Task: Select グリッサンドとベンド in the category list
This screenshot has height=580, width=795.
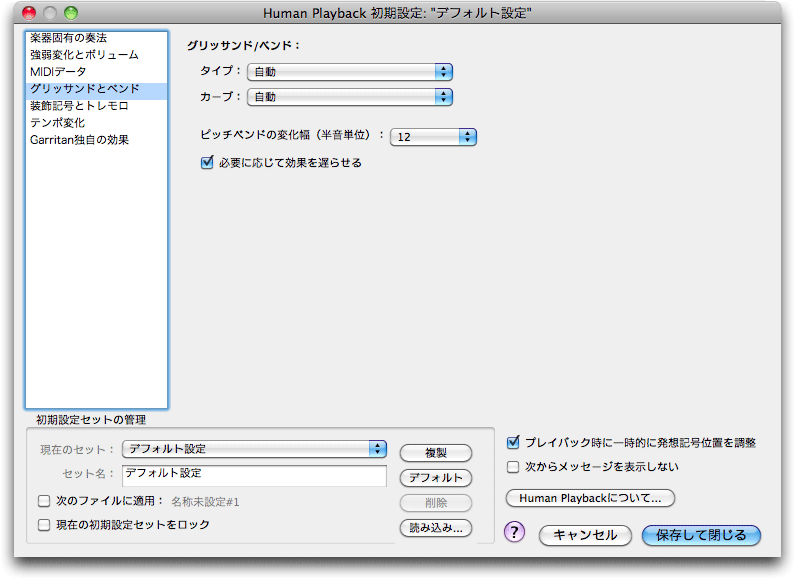Action: point(96,89)
